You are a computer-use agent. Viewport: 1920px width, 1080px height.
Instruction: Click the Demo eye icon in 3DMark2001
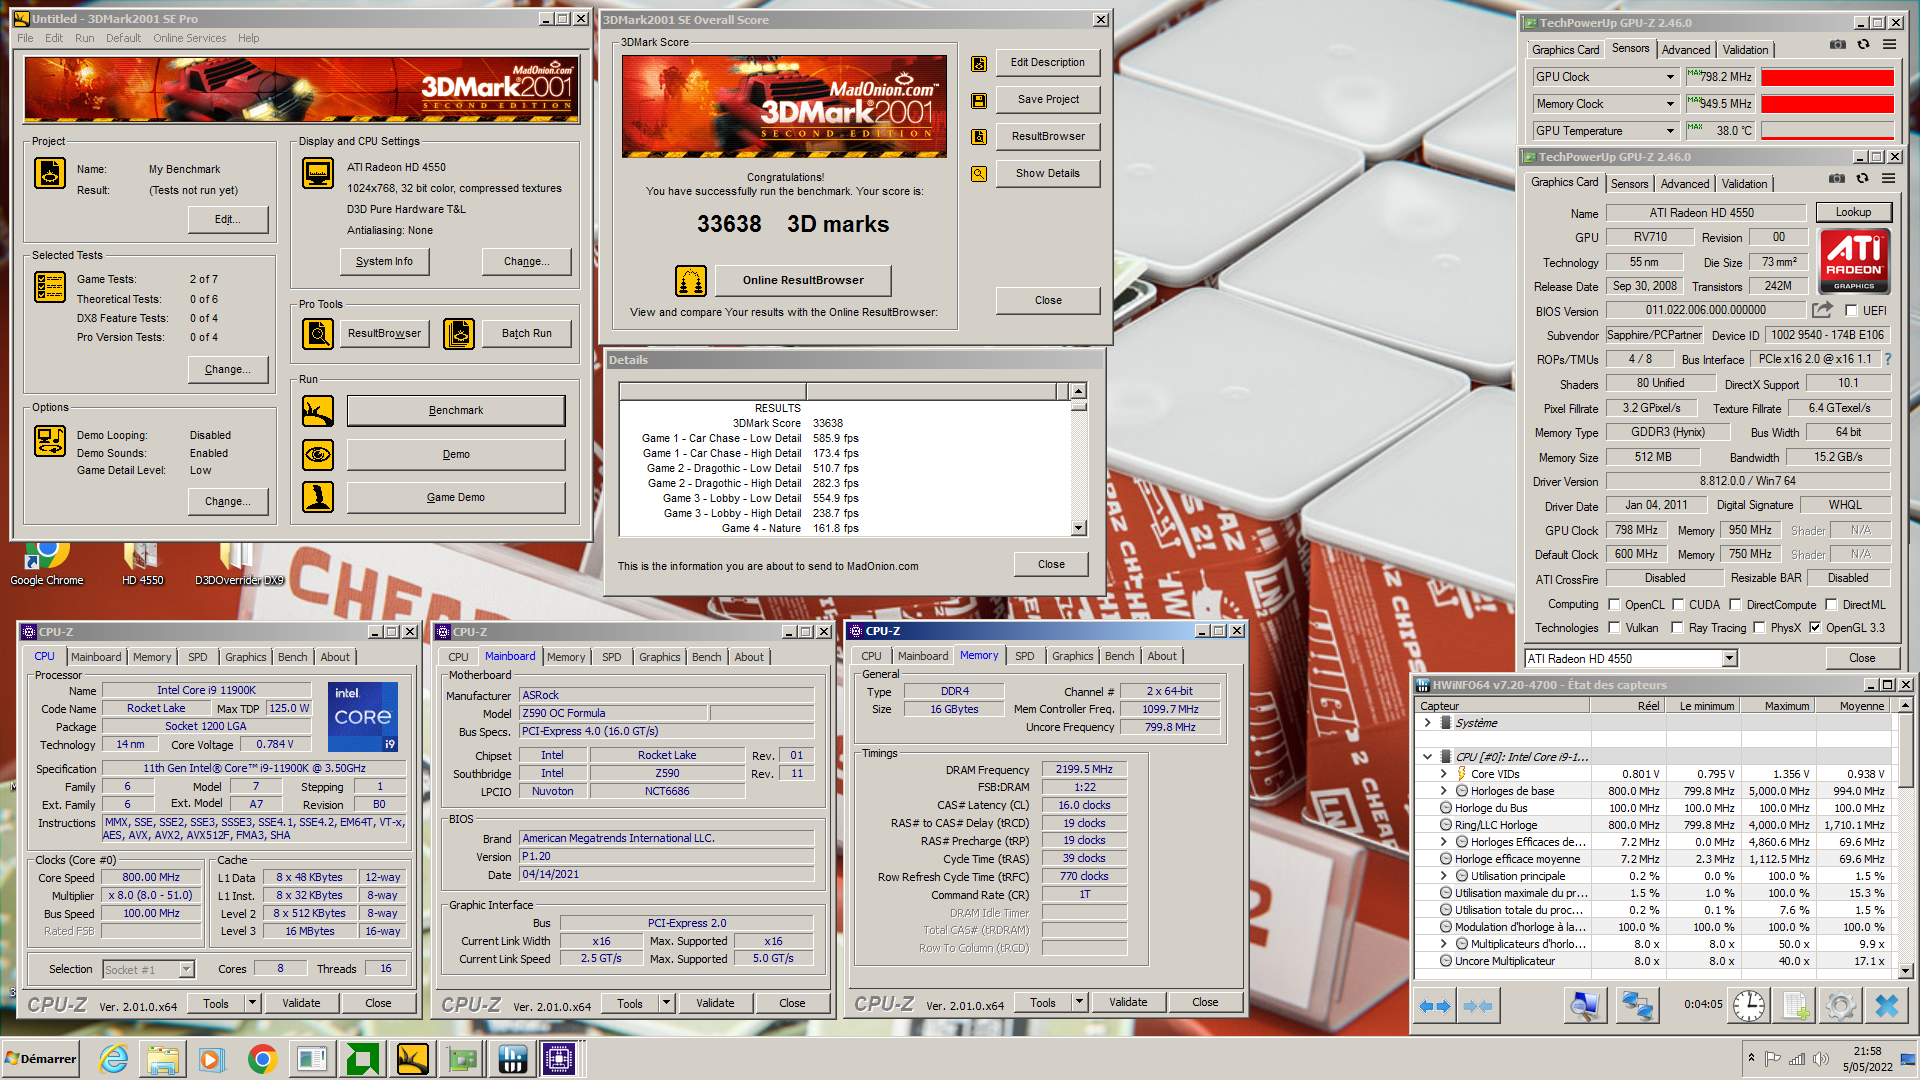click(318, 454)
